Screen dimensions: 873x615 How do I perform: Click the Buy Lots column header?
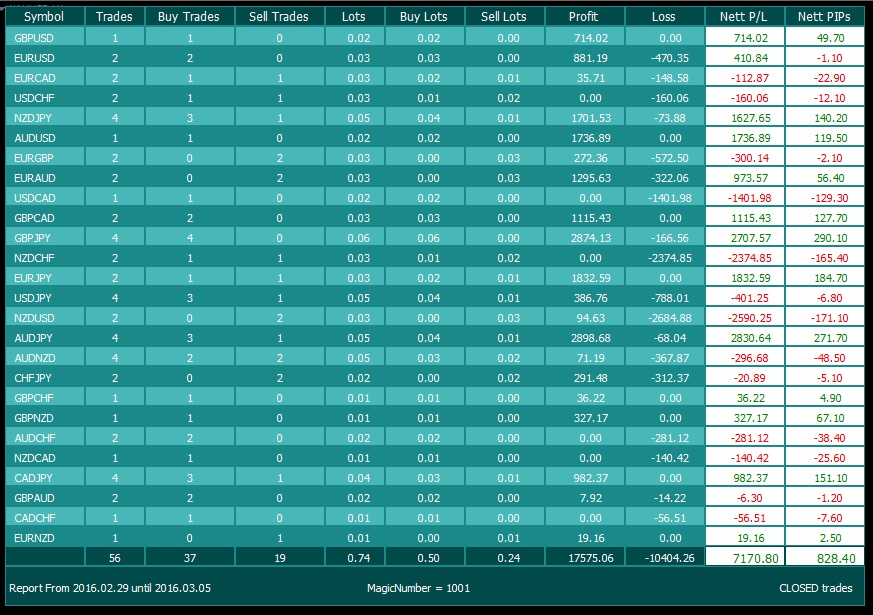(x=424, y=17)
